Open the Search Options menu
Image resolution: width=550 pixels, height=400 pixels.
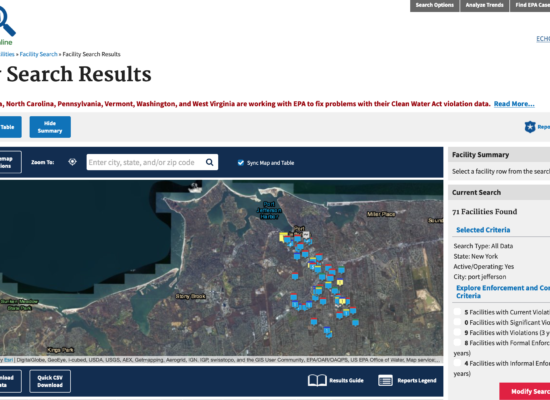(x=435, y=5)
